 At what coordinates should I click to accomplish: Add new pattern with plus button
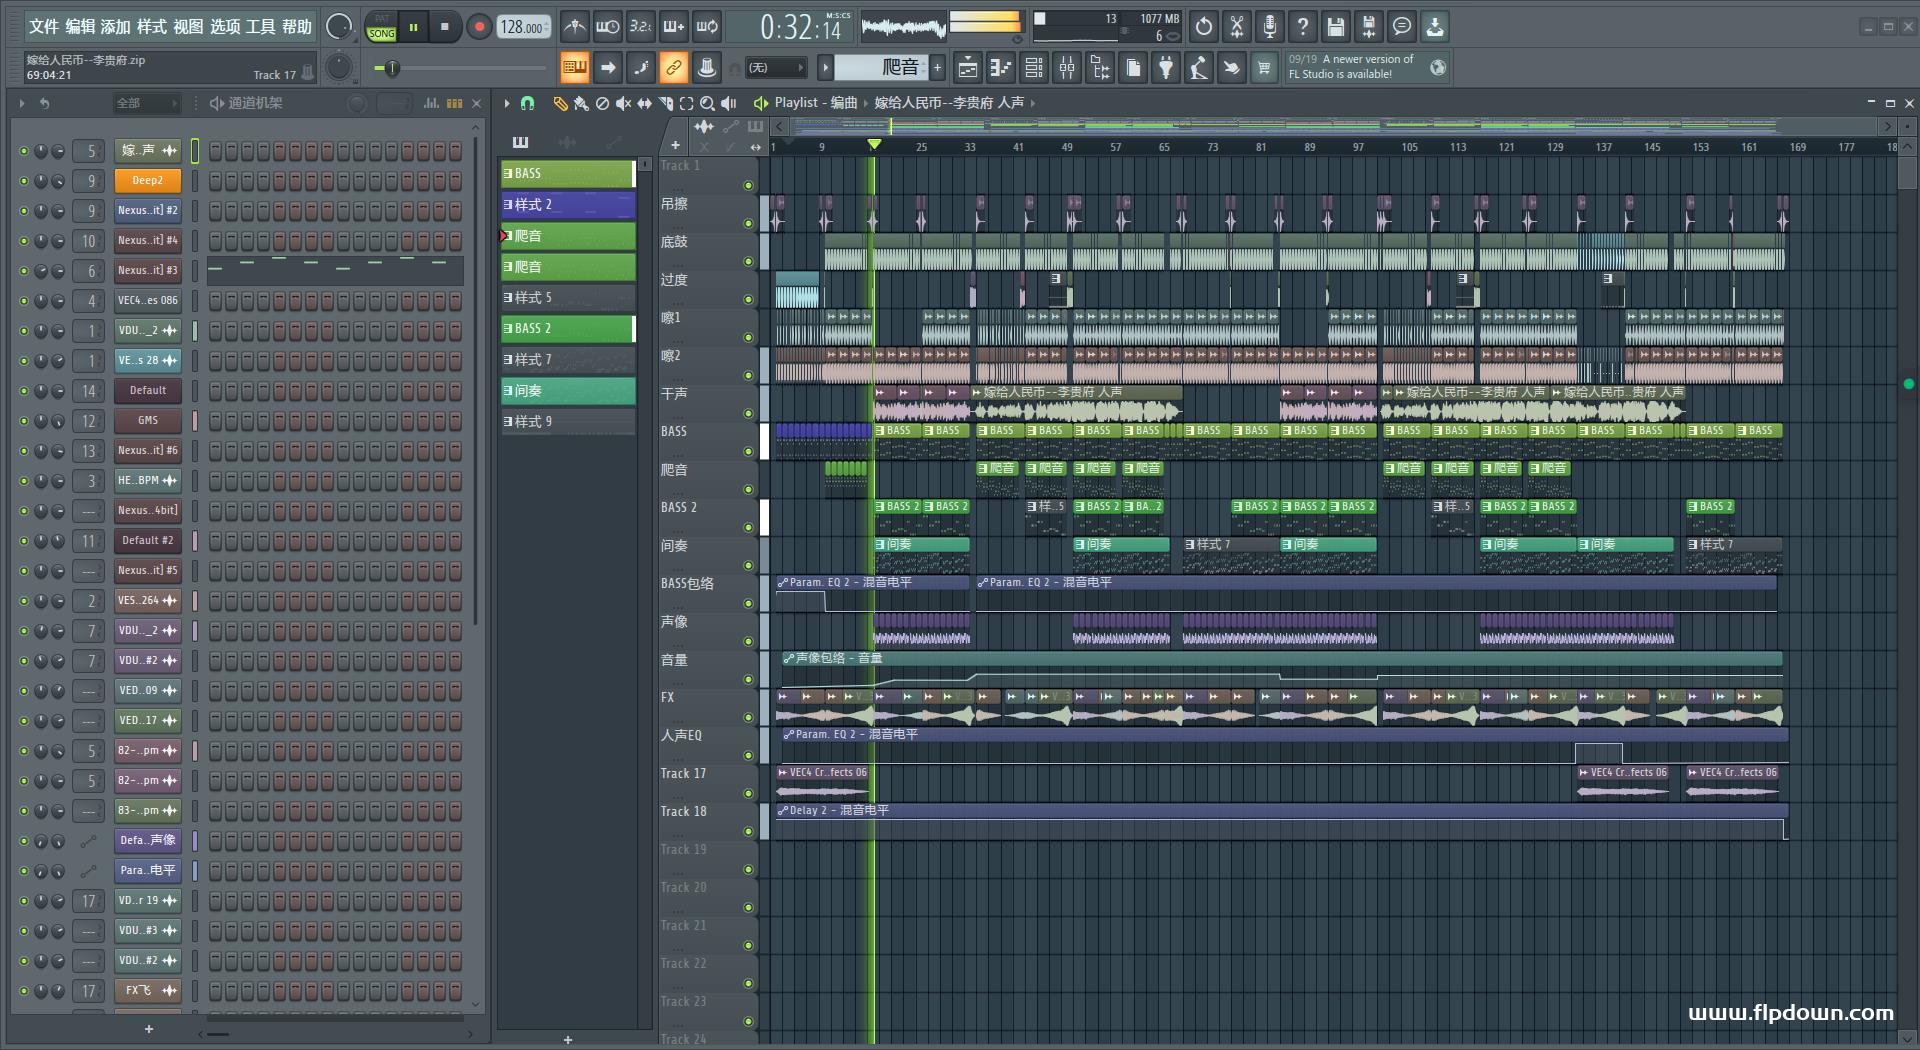(x=938, y=67)
